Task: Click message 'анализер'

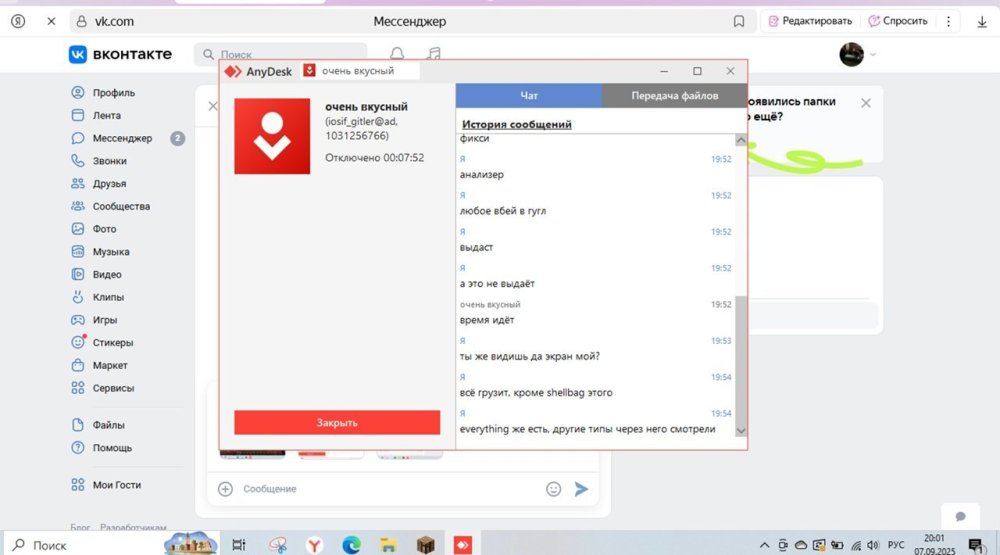Action: (482, 174)
